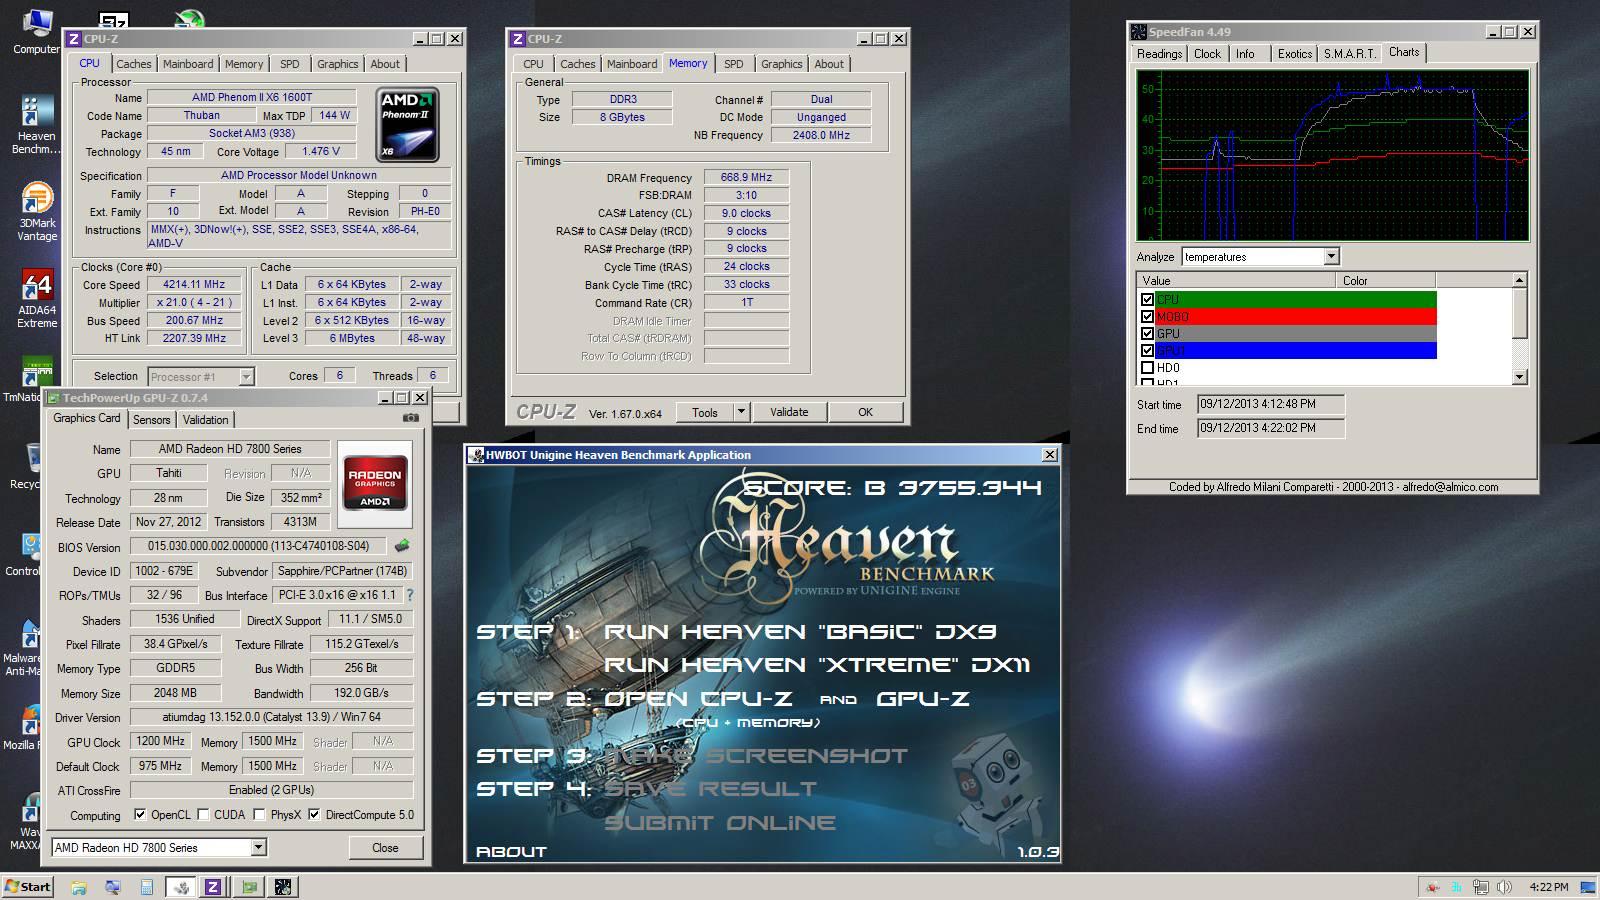
Task: Click the cyan temperature number tray icon
Action: point(1457,887)
